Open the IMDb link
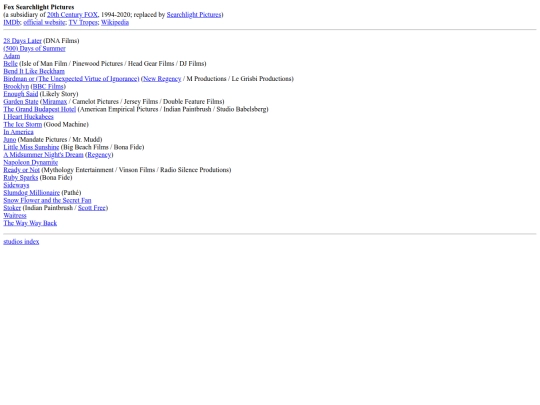The image size is (540, 405). [12, 22]
